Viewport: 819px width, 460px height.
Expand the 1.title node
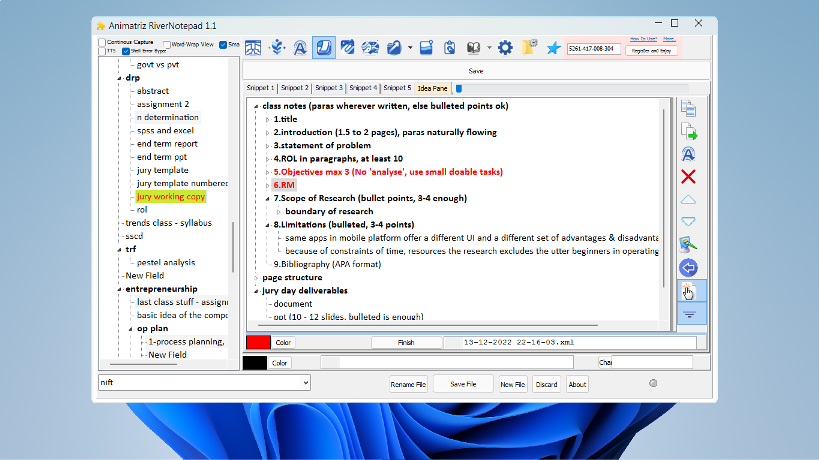(268, 120)
